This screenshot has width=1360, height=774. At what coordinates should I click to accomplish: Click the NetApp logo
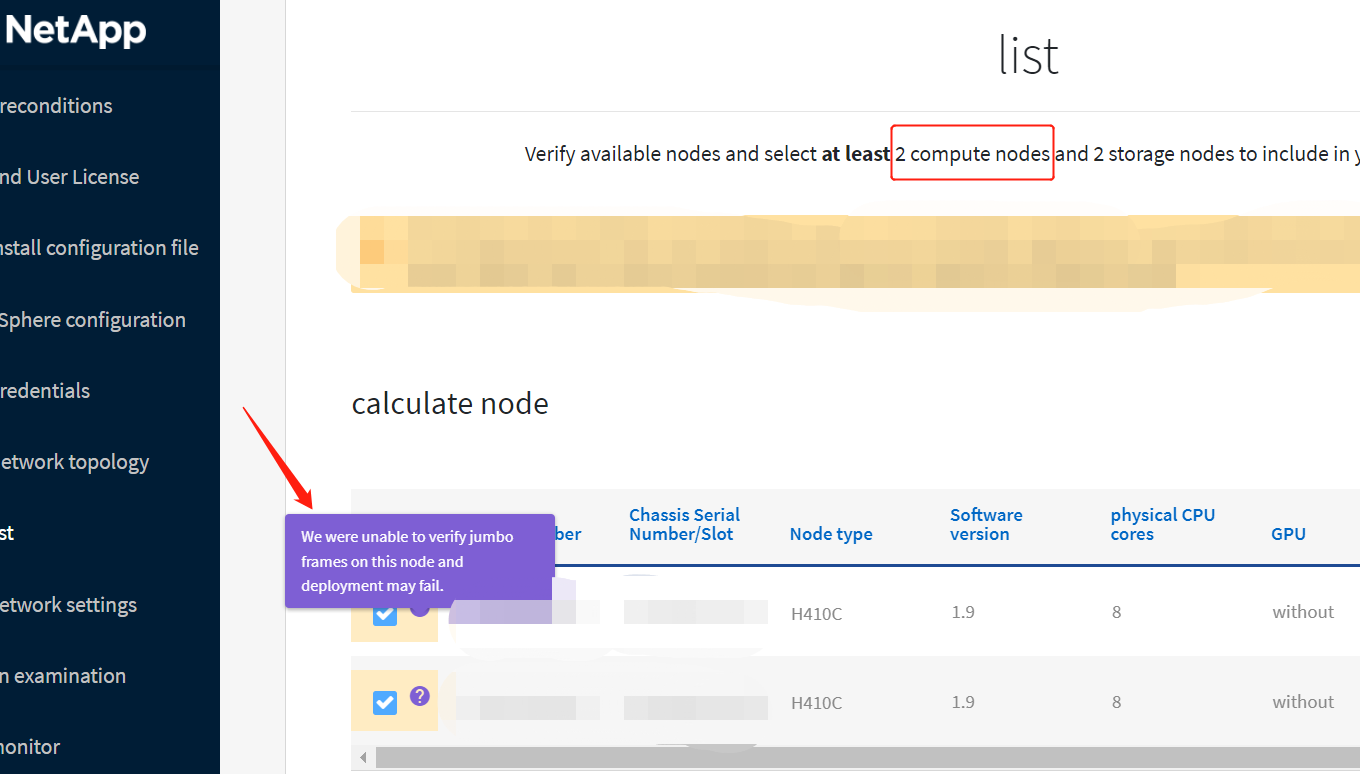click(76, 31)
